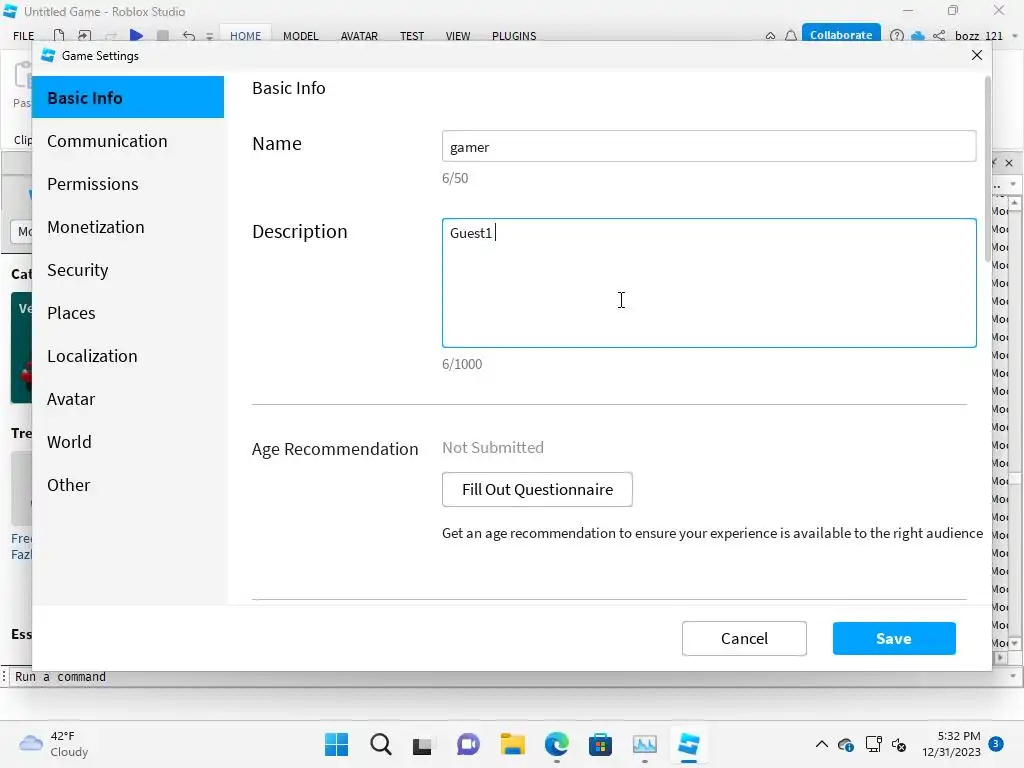1024x768 pixels.
Task: Open the Monetization settings section
Action: [128, 227]
